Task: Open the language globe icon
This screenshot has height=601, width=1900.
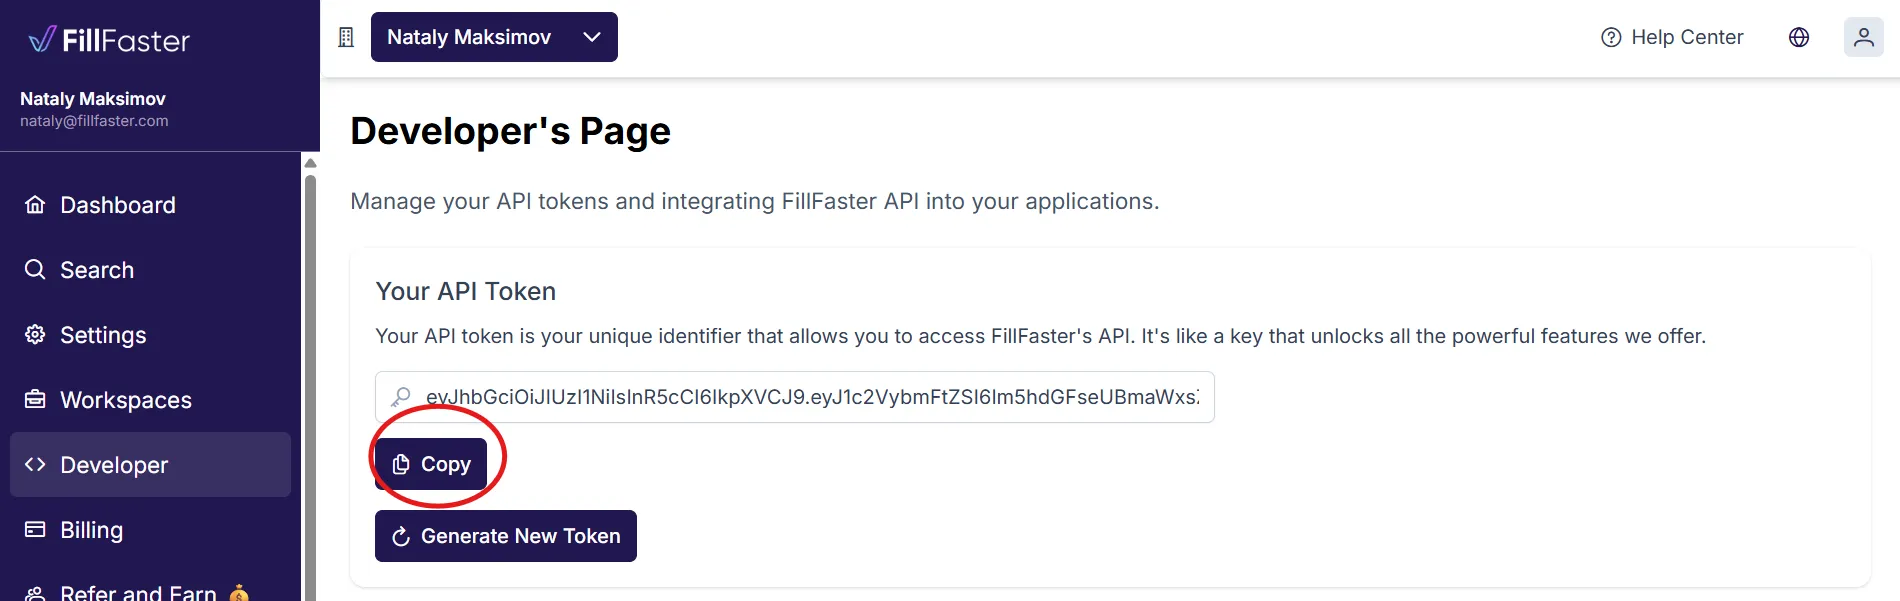Action: click(x=1799, y=37)
